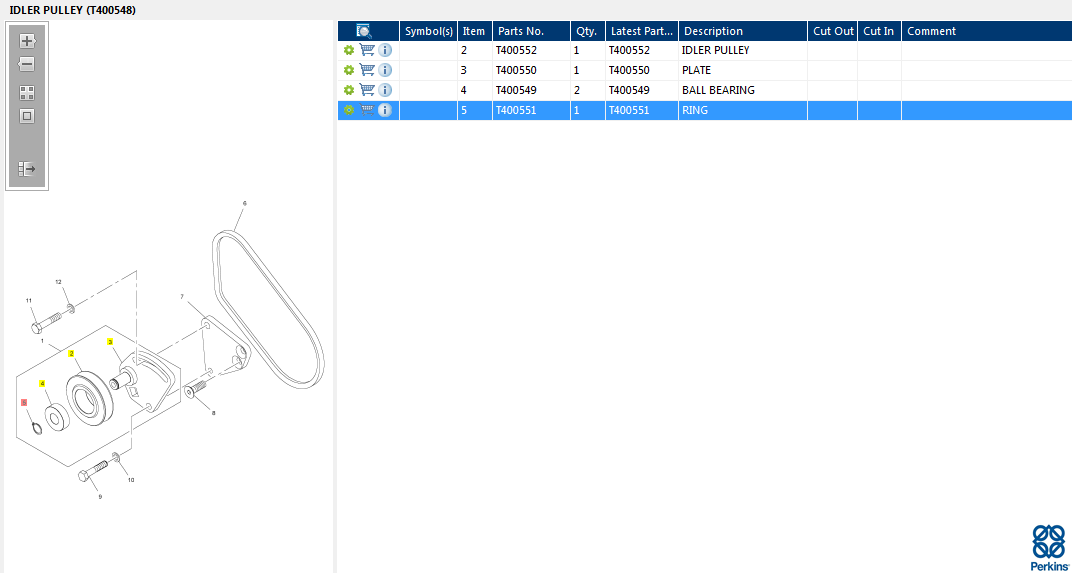Click green gear icon for IDLER PULLEY row
This screenshot has width=1072, height=573.
(x=349, y=51)
